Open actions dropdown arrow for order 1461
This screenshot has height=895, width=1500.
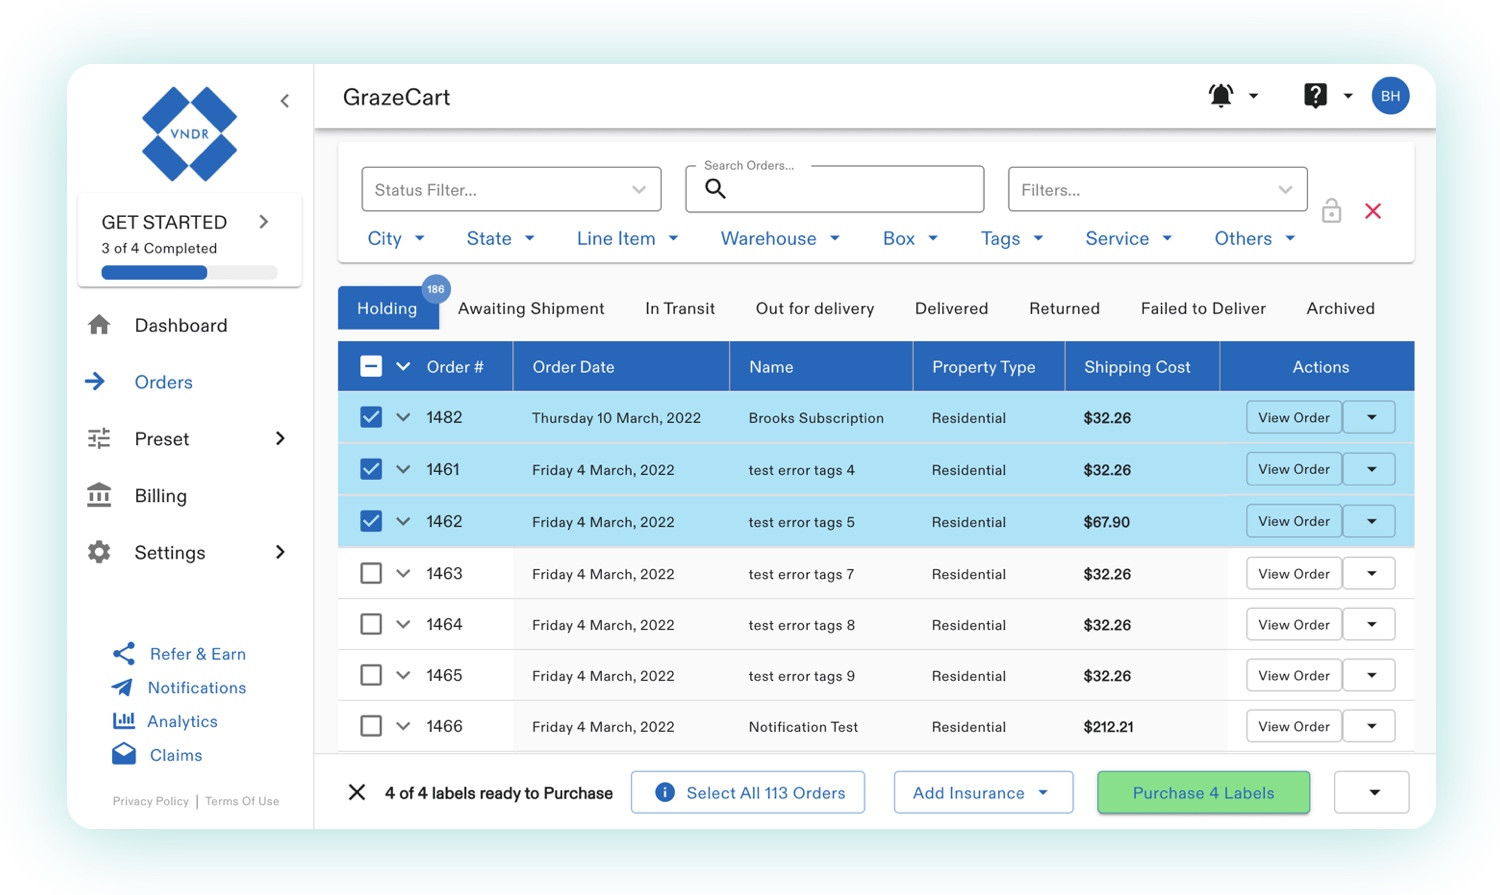1371,469
